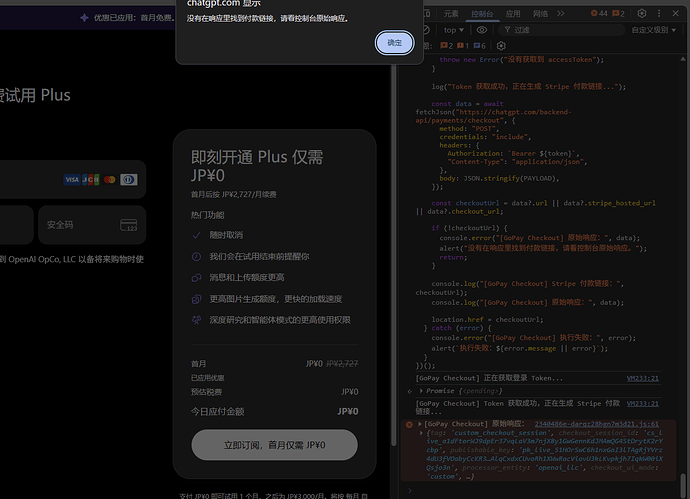The width and height of the screenshot is (690, 499).
Task: Confirm the alert with the 确定 button
Action: [394, 43]
